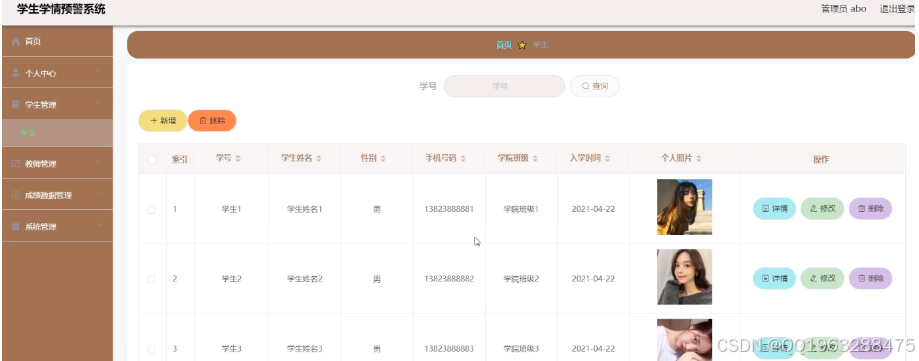Sort by the 手机号码 column arrows
919x361 pixels.
click(463, 159)
